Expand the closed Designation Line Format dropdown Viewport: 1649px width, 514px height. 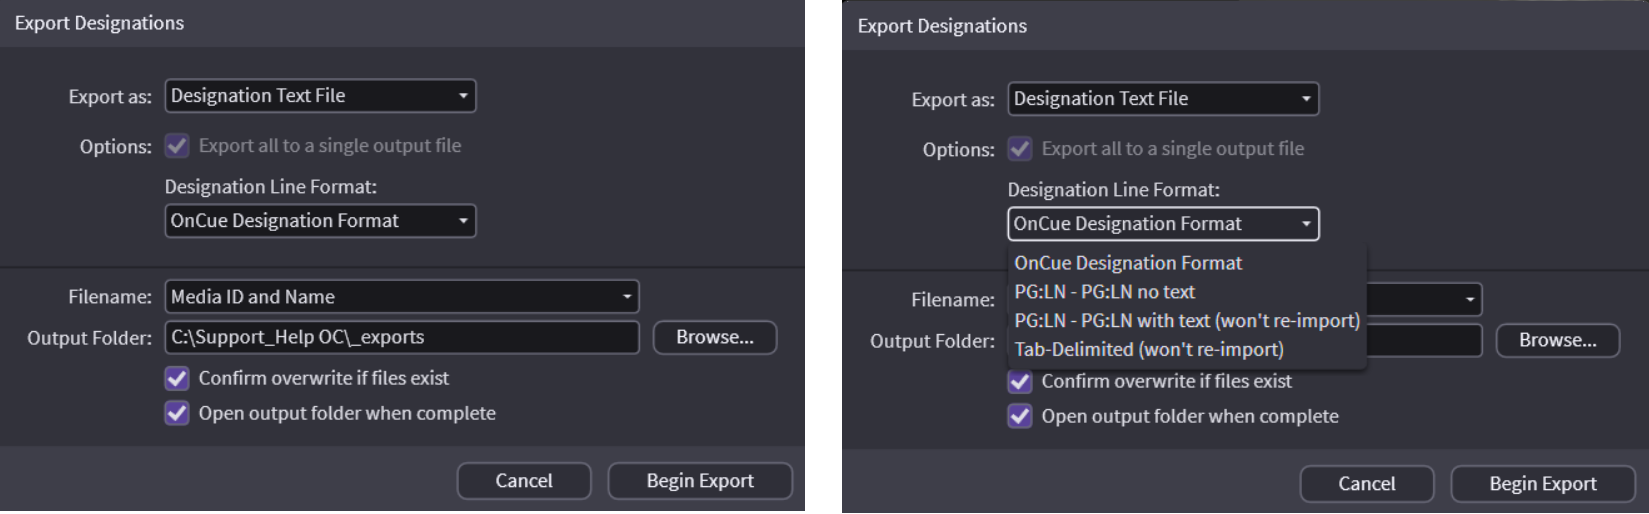point(320,221)
